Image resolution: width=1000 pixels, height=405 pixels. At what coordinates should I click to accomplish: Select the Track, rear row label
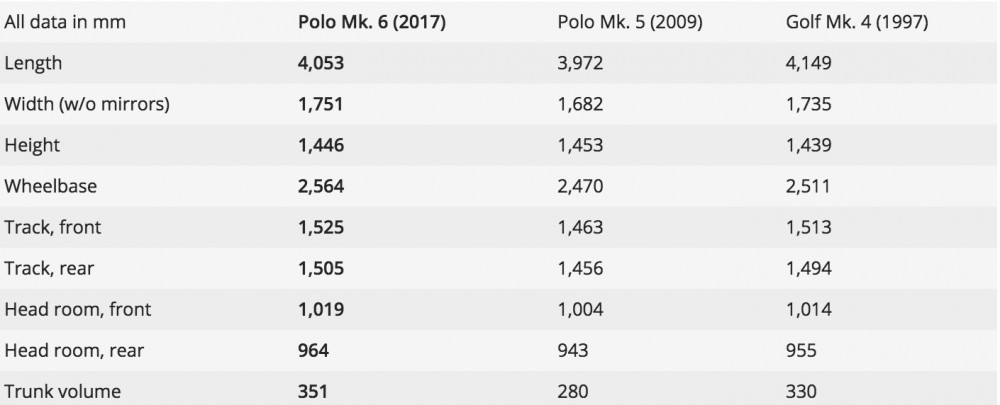click(x=49, y=269)
